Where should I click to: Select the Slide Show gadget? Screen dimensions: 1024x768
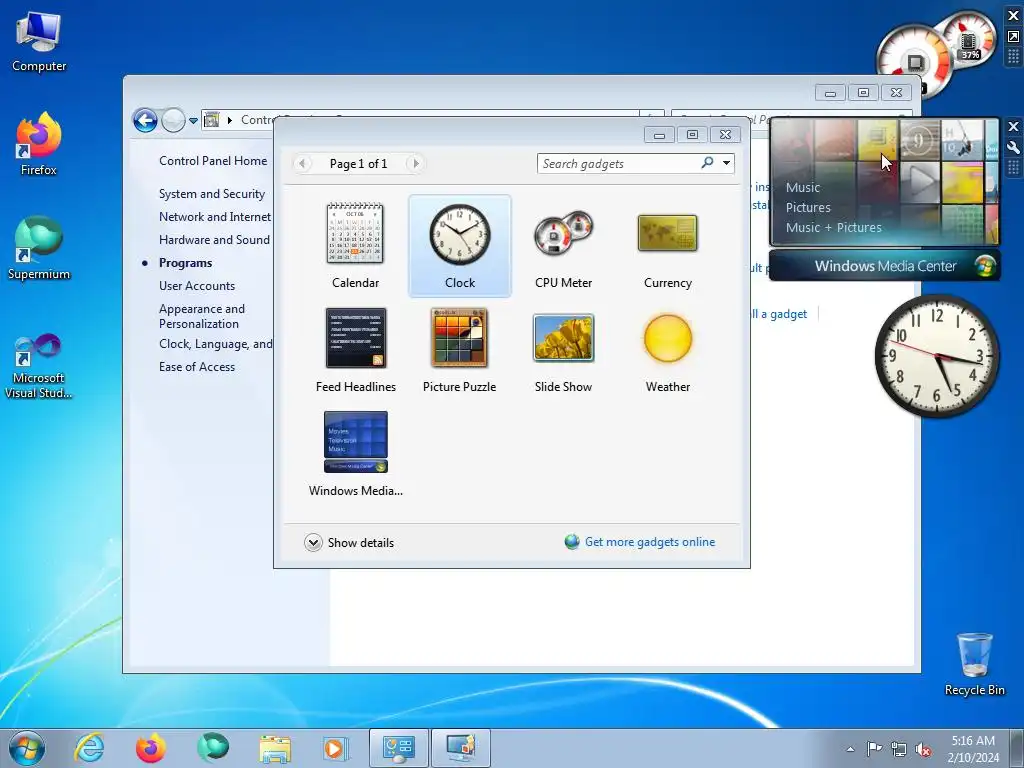[x=564, y=349]
